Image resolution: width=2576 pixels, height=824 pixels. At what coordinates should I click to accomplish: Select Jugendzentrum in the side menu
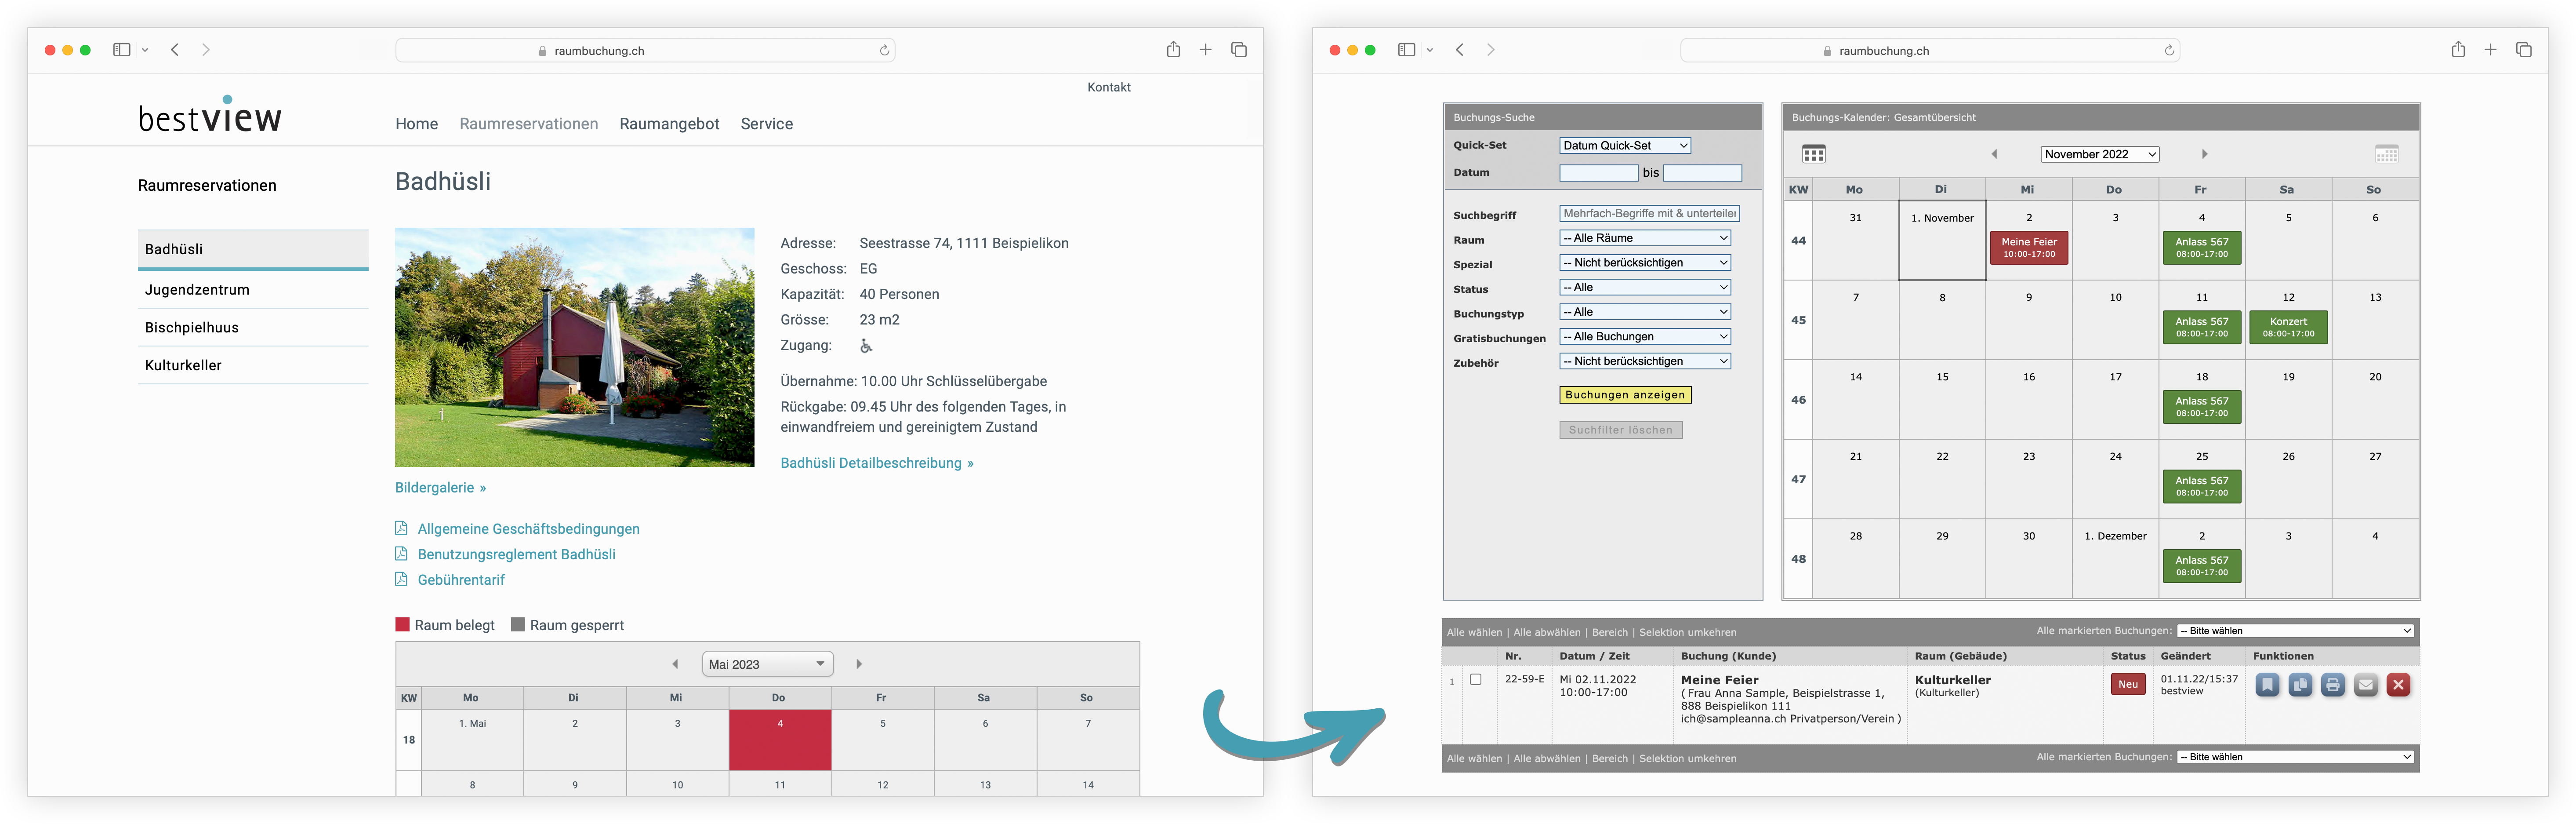[253, 290]
